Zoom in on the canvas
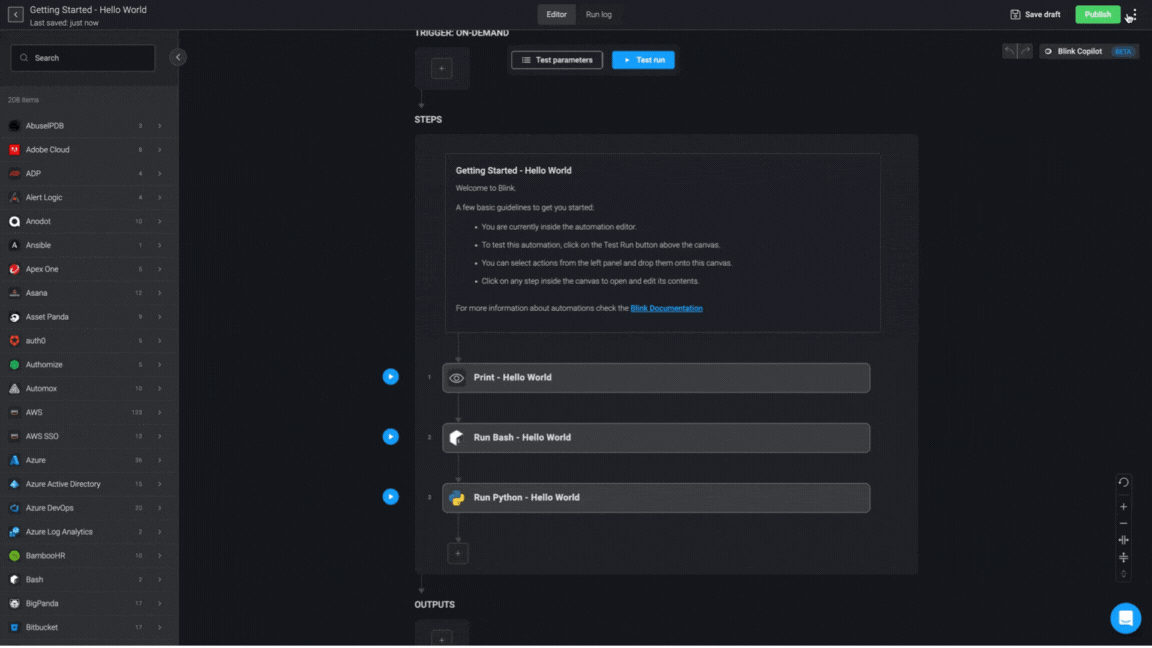This screenshot has width=1152, height=648. click(x=1123, y=507)
